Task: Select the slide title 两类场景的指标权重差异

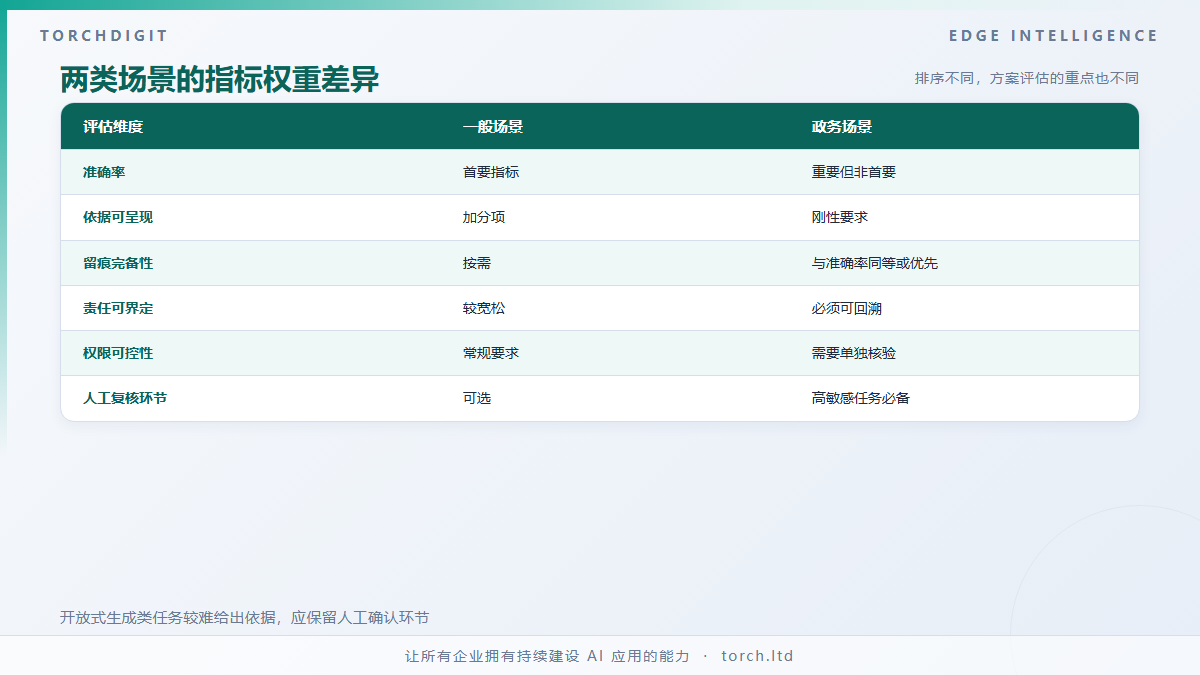Action: click(220, 79)
